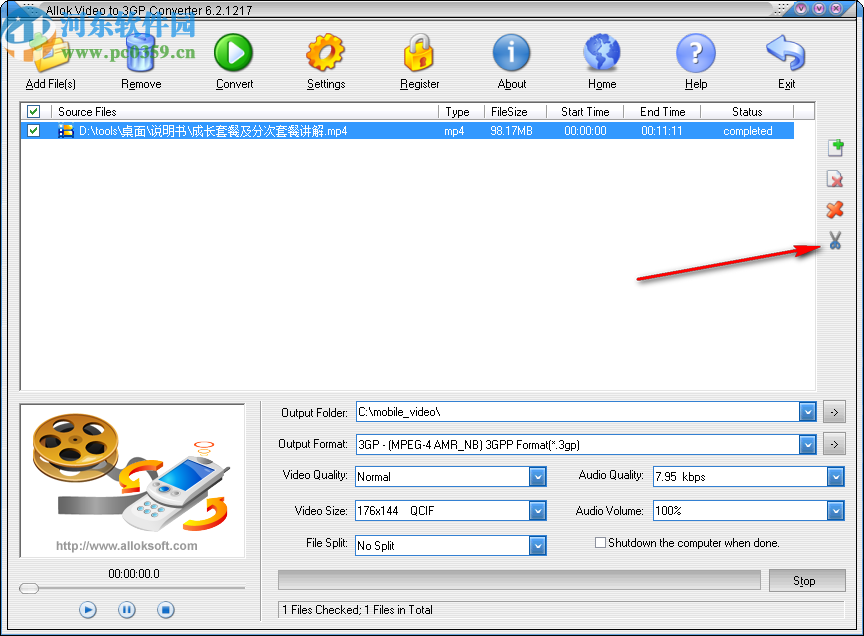Click the Status column header

(747, 111)
